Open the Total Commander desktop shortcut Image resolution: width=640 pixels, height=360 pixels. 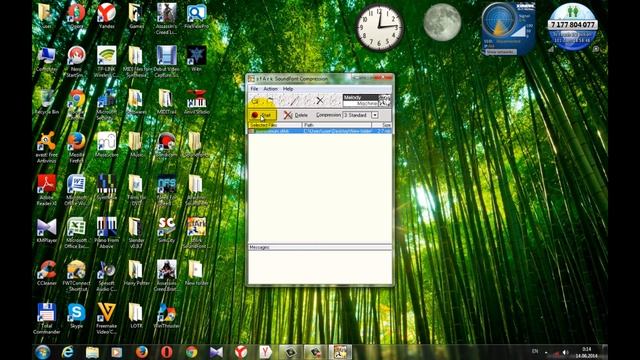pos(47,318)
